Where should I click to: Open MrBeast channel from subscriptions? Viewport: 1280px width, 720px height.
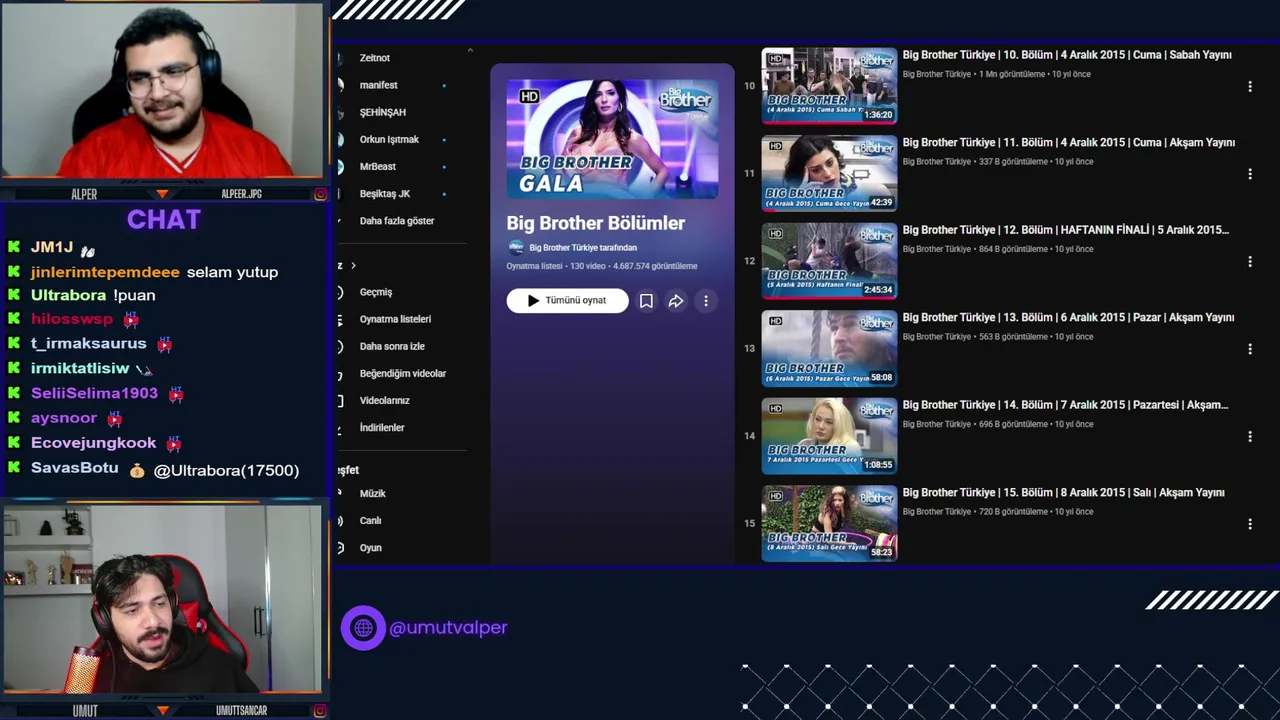[378, 167]
